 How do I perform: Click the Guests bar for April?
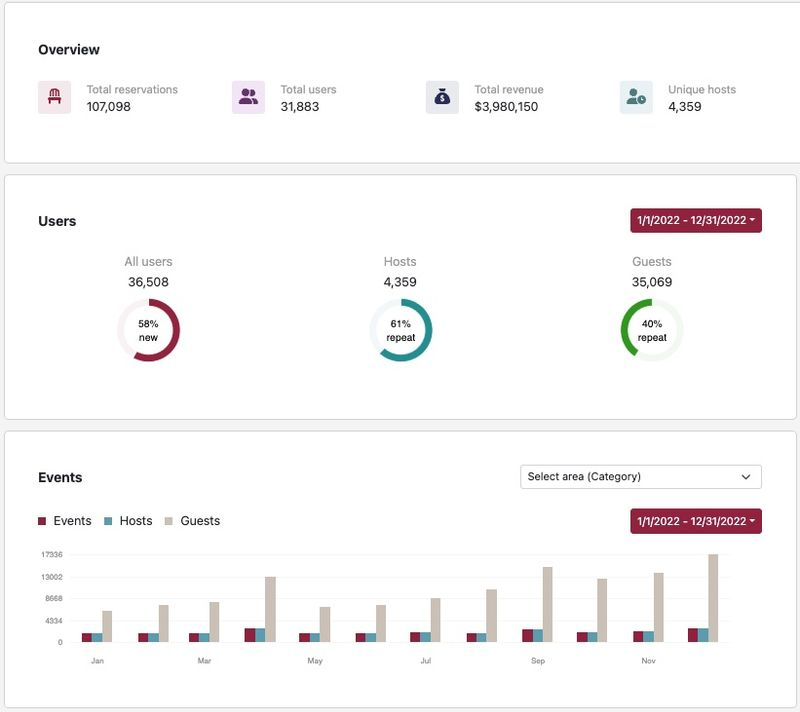pyautogui.click(x=270, y=609)
